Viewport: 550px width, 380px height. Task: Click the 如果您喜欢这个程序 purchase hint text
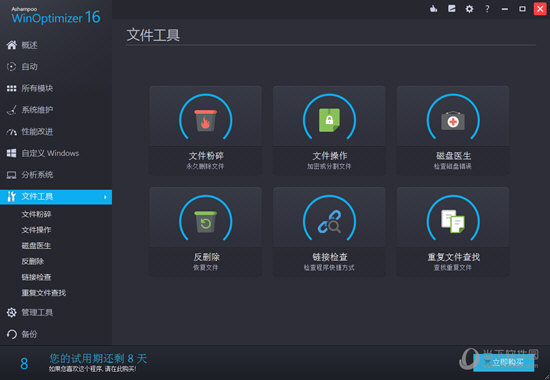(x=92, y=369)
